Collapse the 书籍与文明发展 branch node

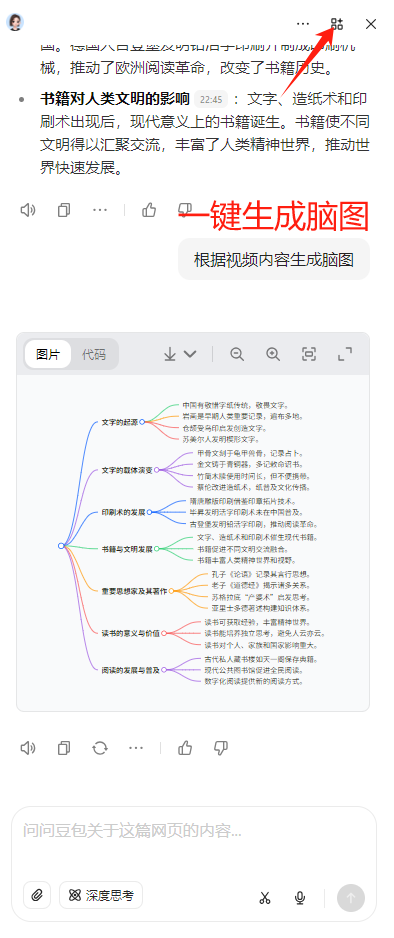157,549
